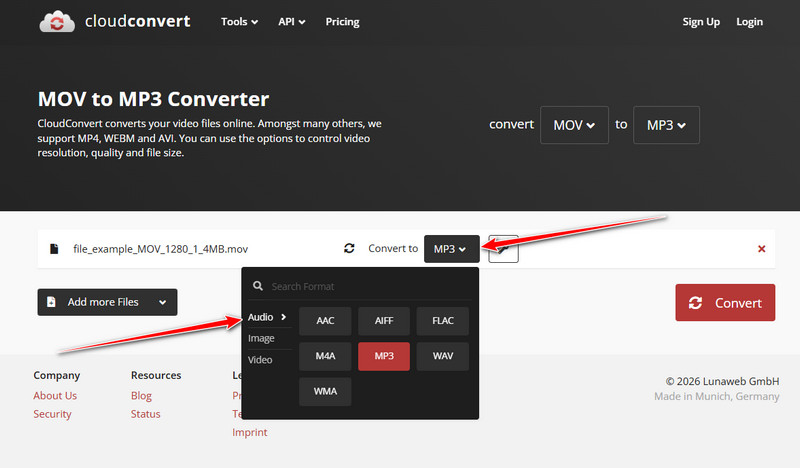Start conversion with the red Convert button
The image size is (800, 468).
[725, 303]
